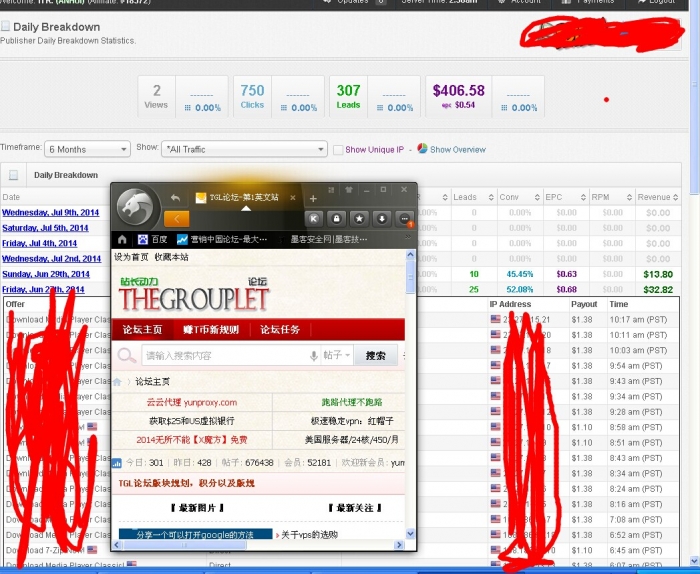Open the Timeframe 6 Months dropdown
700x574 pixels.
(x=88, y=149)
